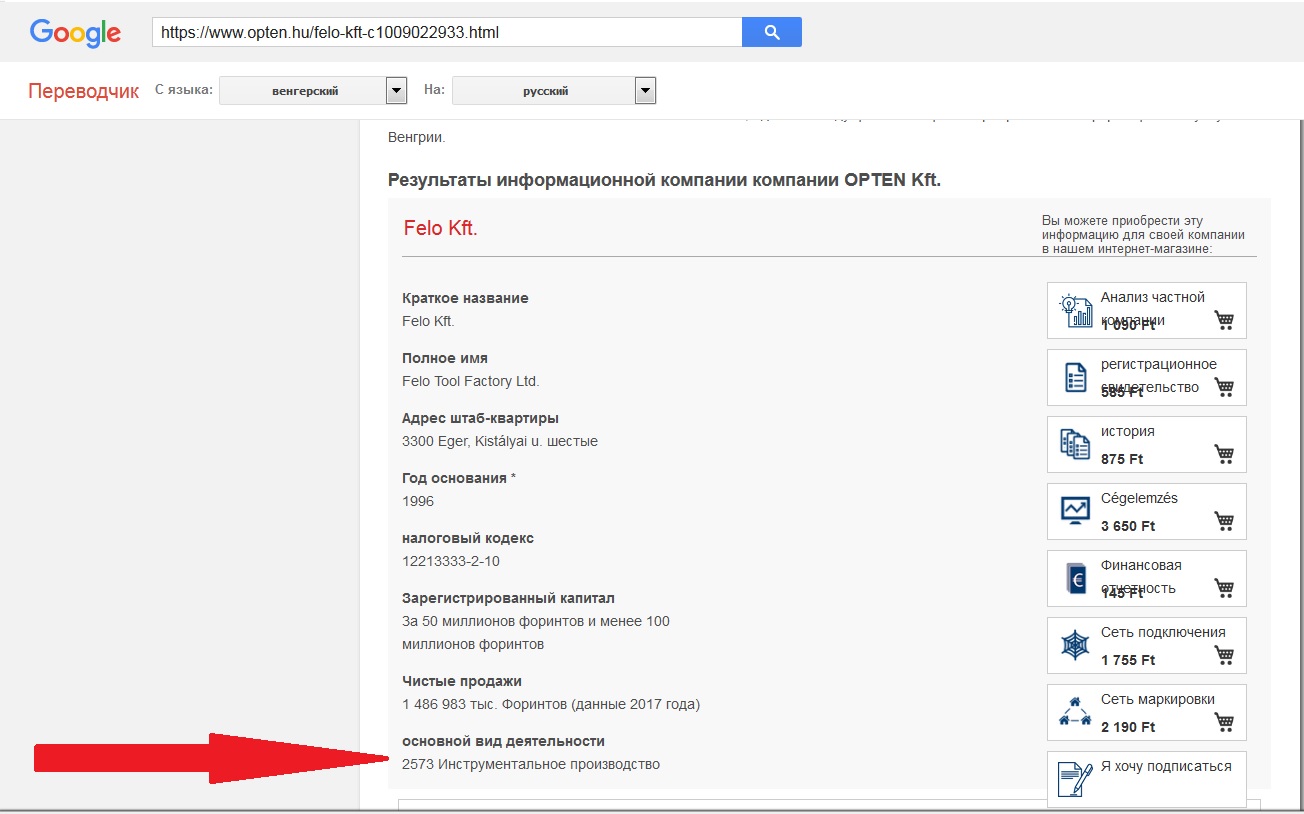Add Финансовая отчетность to cart
Image resolution: width=1304 pixels, height=814 pixels.
(1224, 588)
